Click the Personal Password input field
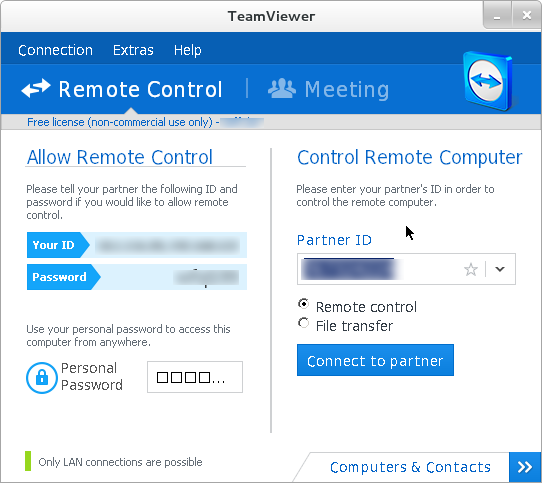Image resolution: width=542 pixels, height=483 pixels. (x=195, y=377)
